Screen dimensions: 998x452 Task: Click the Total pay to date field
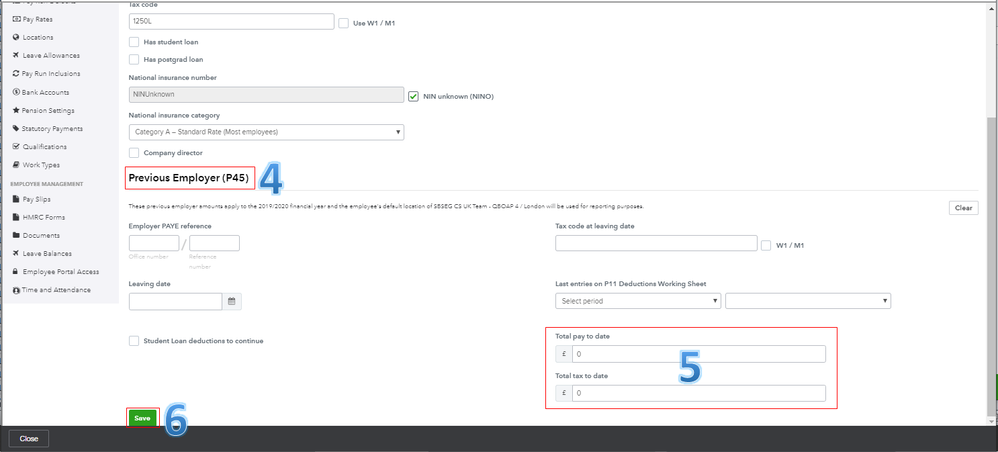[699, 353]
